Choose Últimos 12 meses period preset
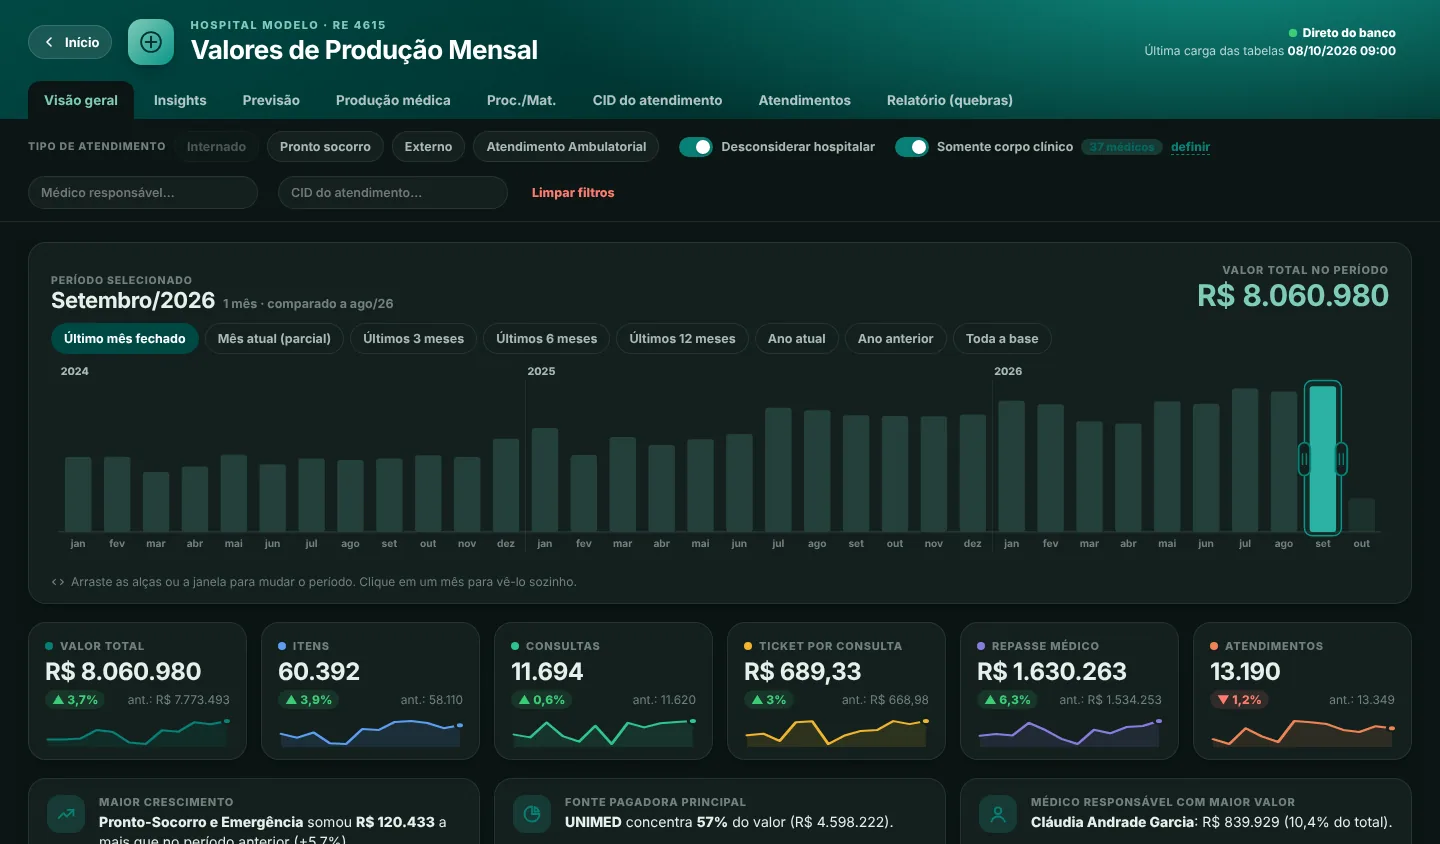Viewport: 1440px width, 844px height. 682,339
